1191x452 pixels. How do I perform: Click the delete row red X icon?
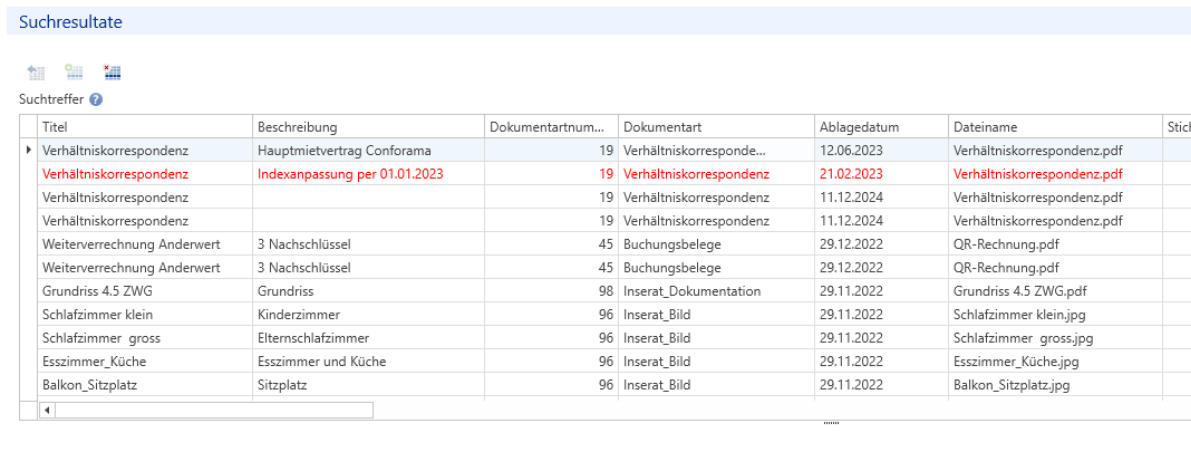[112, 73]
